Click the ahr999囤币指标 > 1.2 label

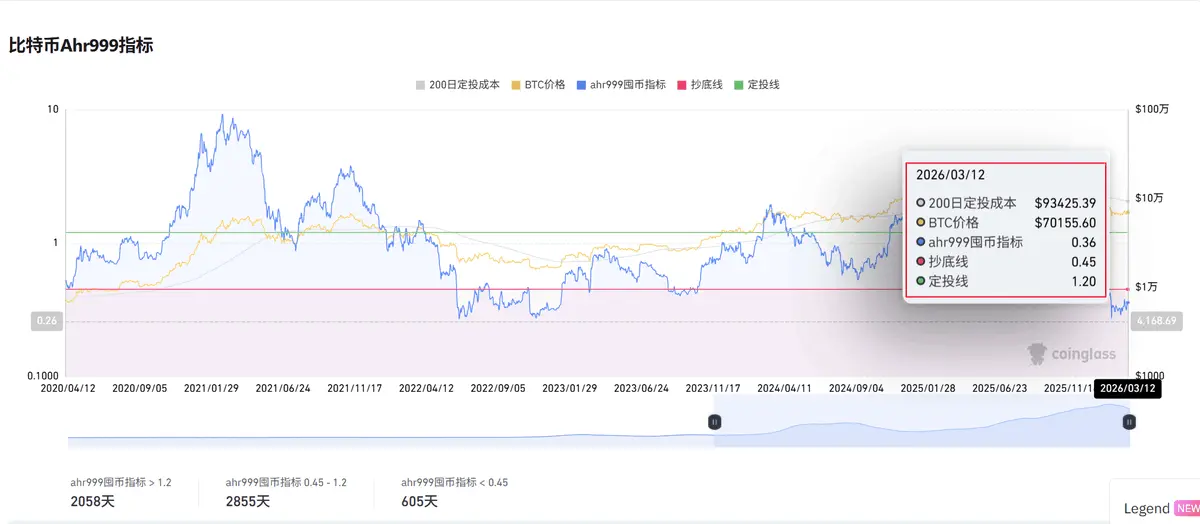coord(121,482)
